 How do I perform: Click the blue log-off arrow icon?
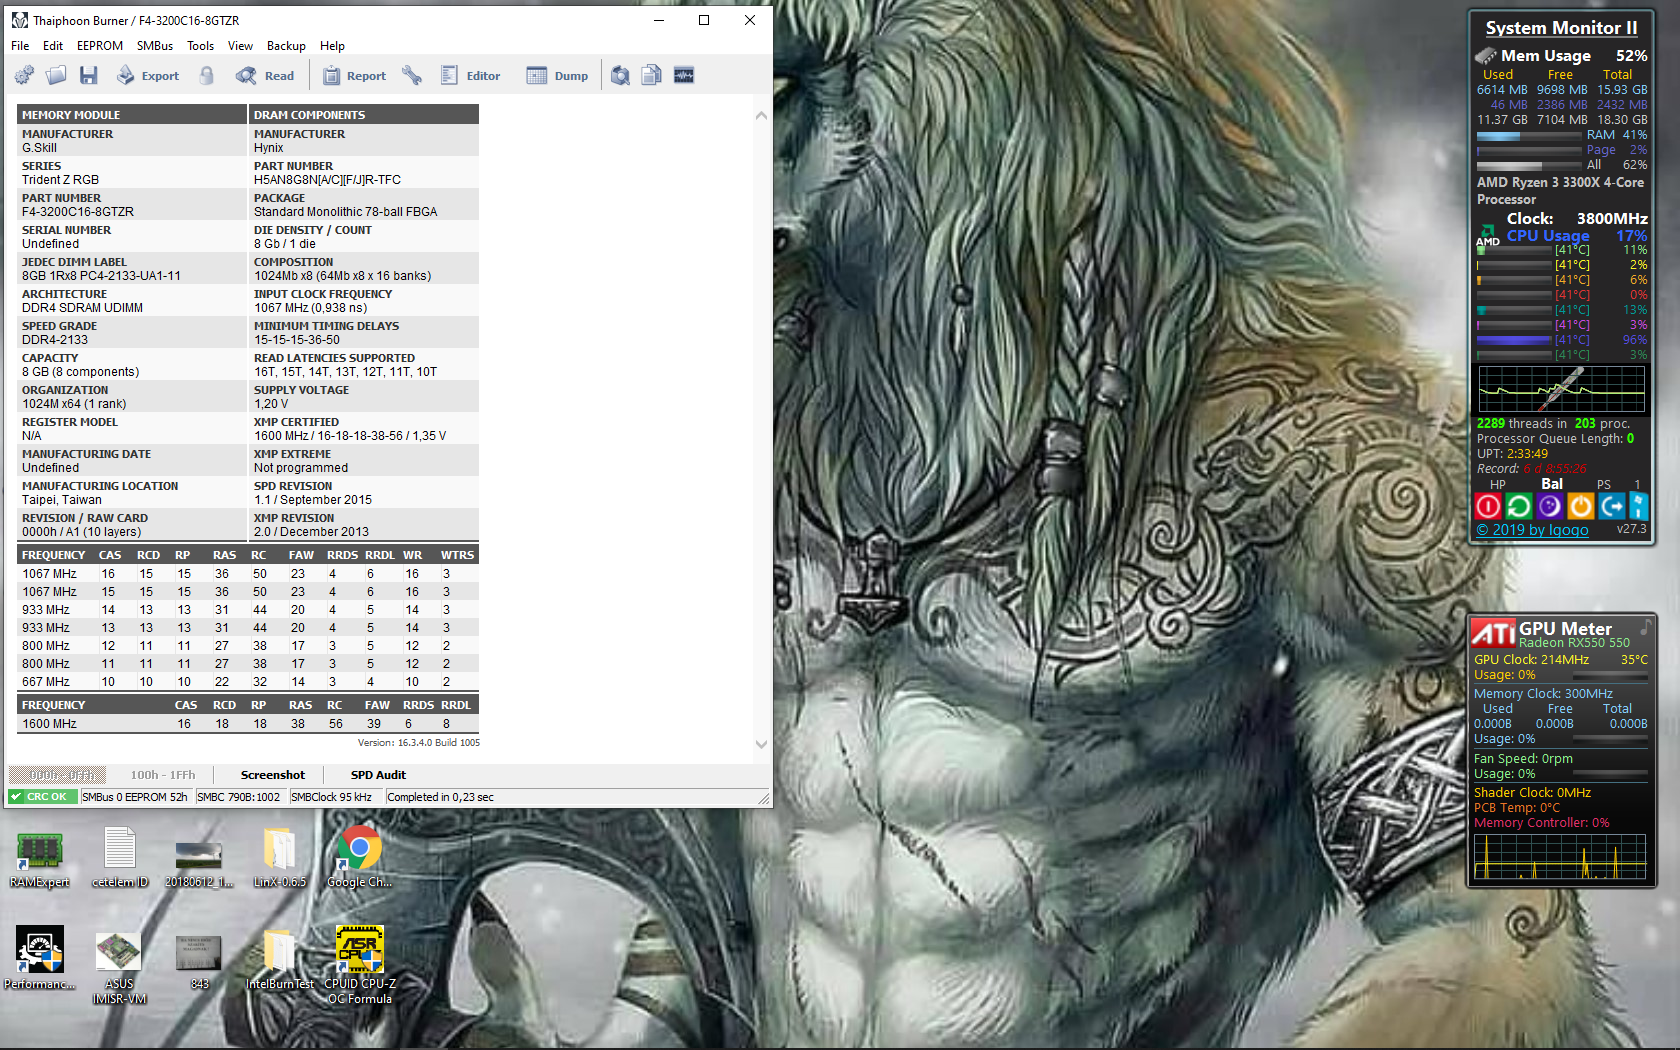[x=1611, y=507]
